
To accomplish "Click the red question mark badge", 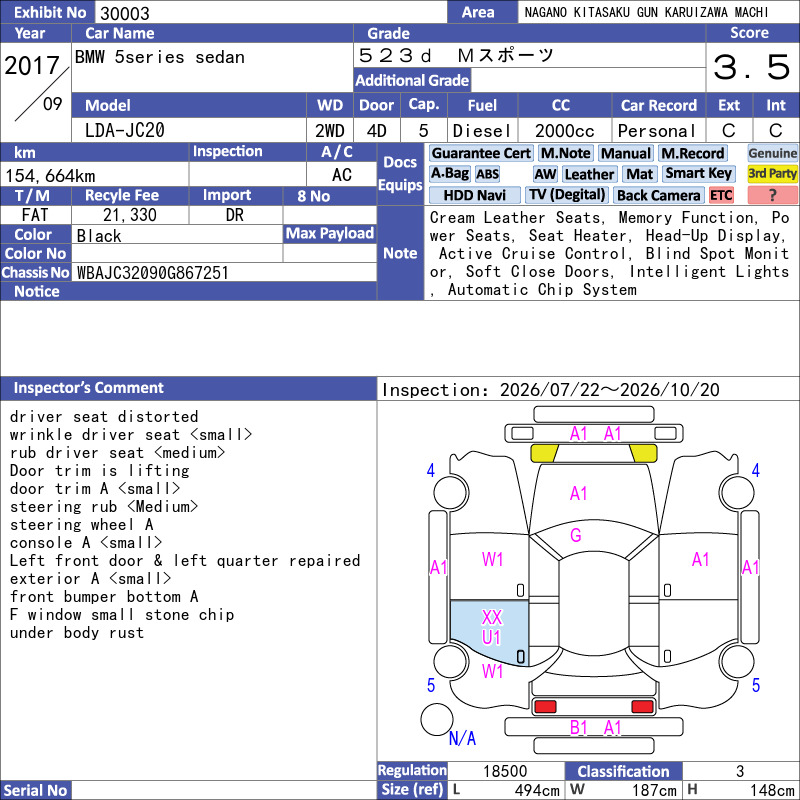I will [772, 195].
